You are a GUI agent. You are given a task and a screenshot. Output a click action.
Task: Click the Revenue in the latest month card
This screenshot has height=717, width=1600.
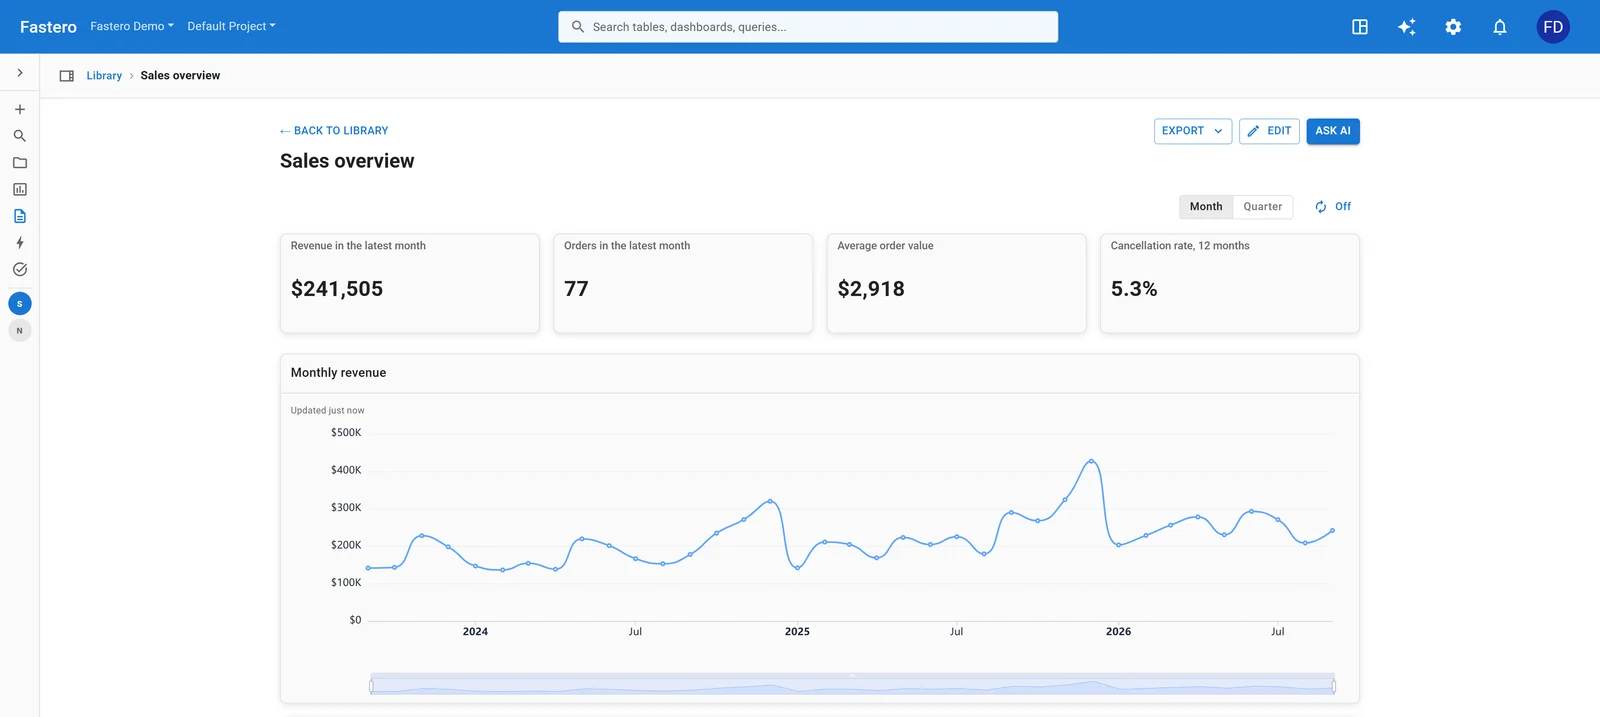[x=410, y=283]
